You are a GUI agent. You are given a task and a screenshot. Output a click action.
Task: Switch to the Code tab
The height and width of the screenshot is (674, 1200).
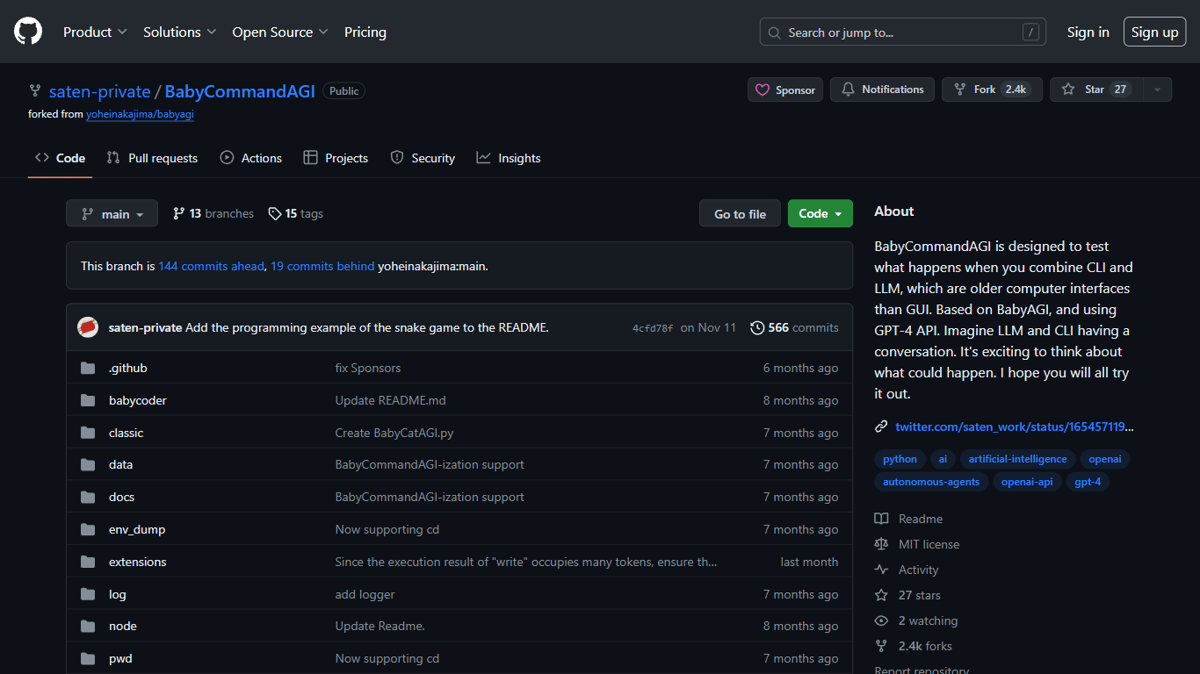click(x=60, y=158)
